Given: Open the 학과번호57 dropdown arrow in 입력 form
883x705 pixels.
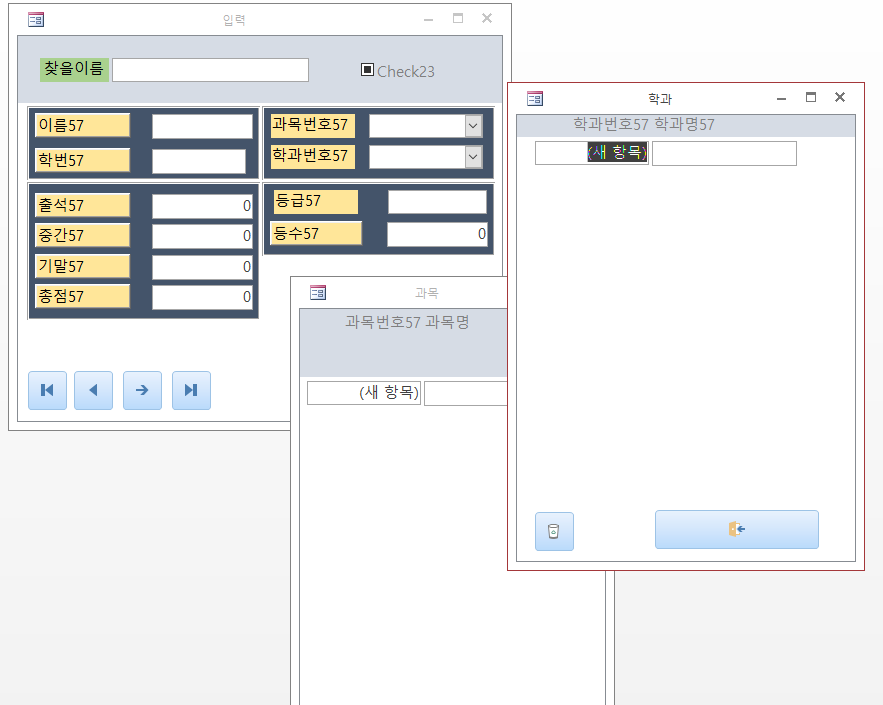Looking at the screenshot, I should point(474,157).
